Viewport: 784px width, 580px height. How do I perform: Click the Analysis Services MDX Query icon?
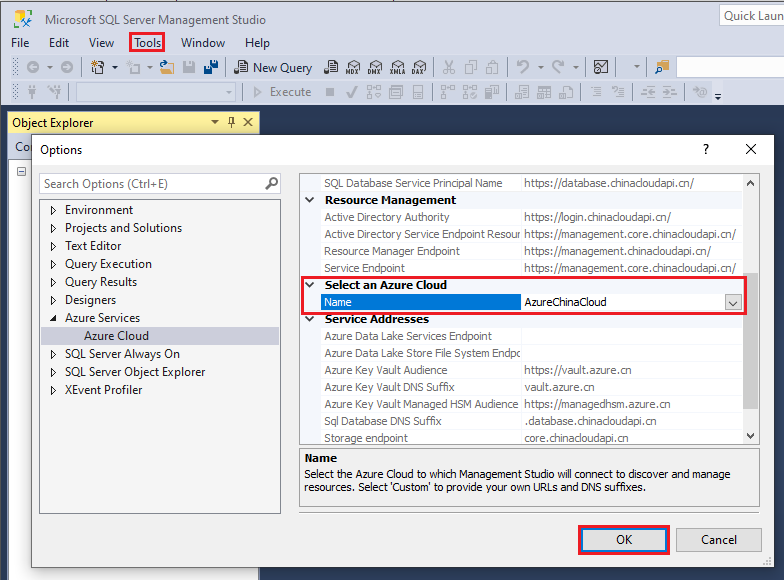[x=353, y=67]
